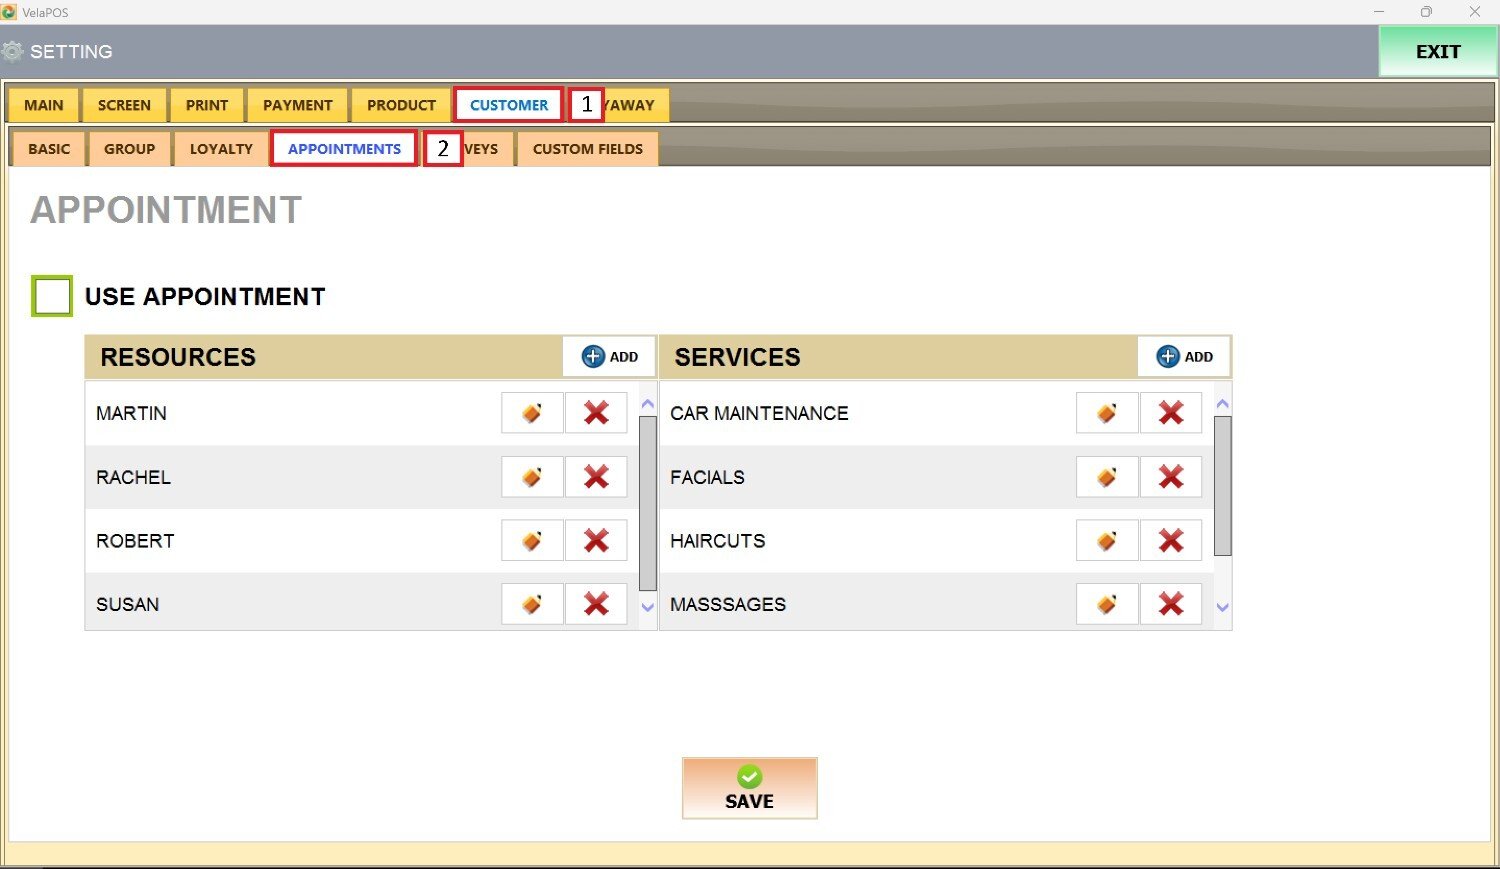Viewport: 1500px width, 869px height.
Task: Open the LOYALTY sub-tab
Action: [x=221, y=149]
